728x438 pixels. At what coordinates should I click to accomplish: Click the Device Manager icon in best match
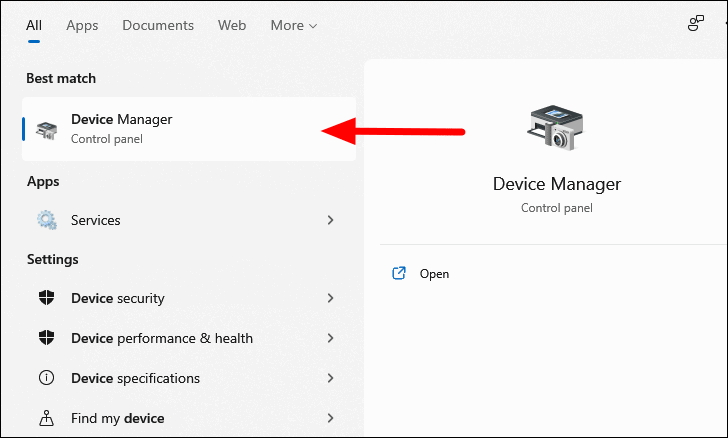pos(47,131)
